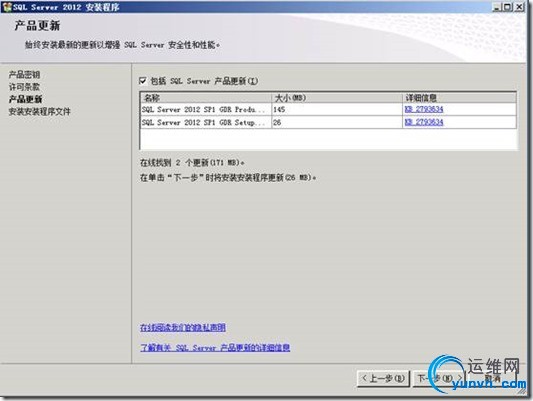Viewport: 533px width, 401px height.
Task: Select the 安装安装程序文件 step in the sidebar
Action: click(39, 111)
